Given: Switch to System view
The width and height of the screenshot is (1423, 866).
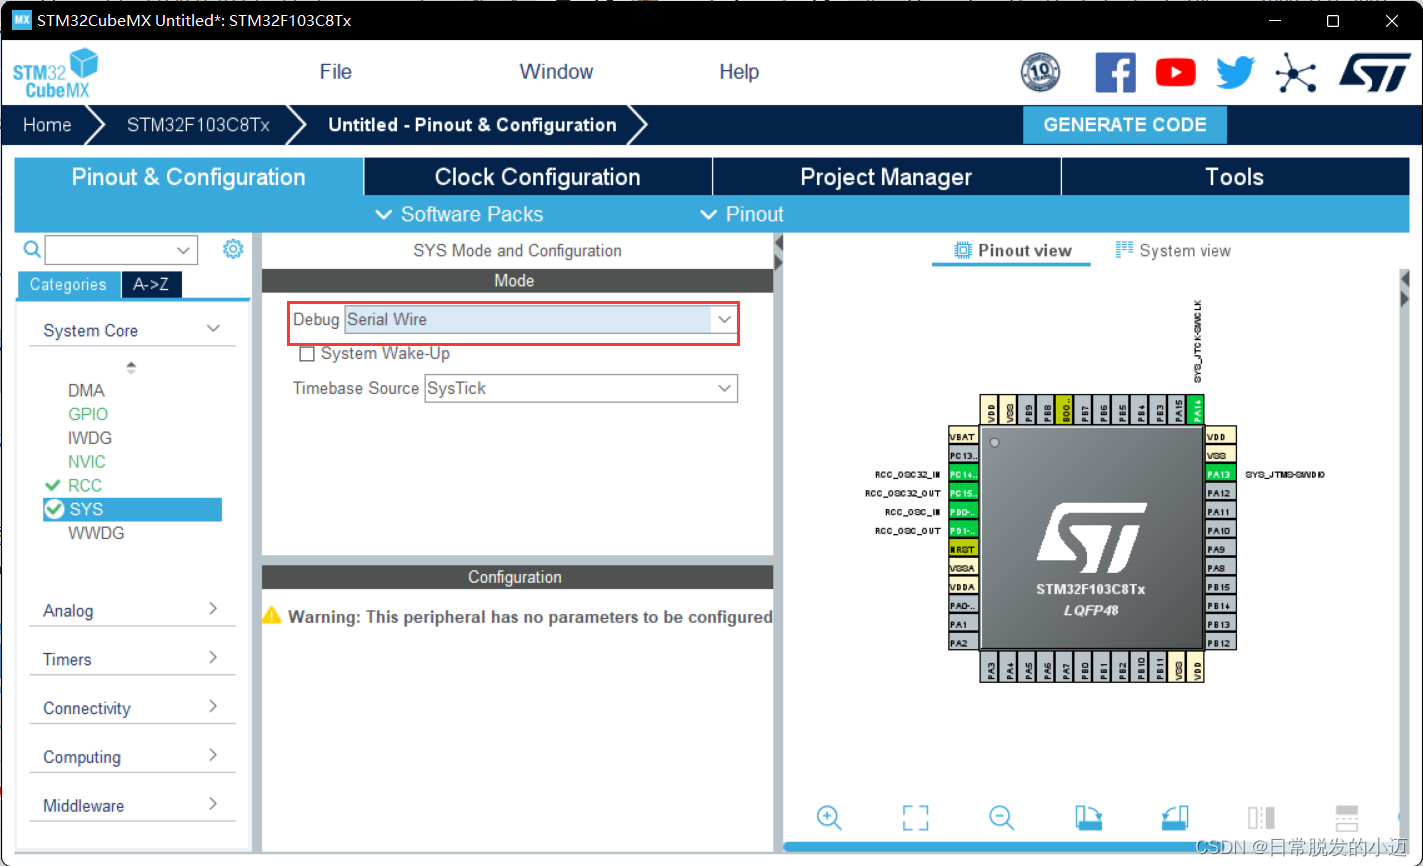Looking at the screenshot, I should pyautogui.click(x=1173, y=250).
